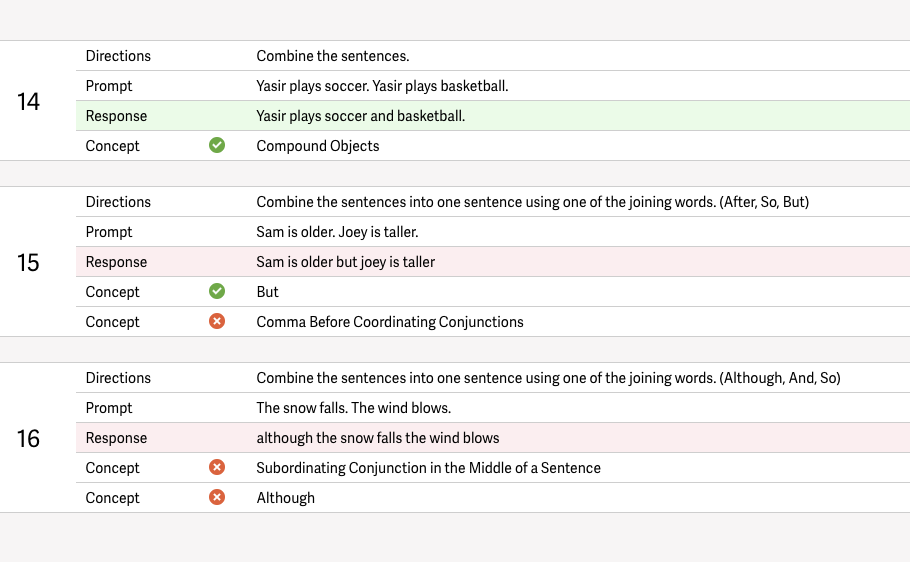910x562 pixels.
Task: Open the Compound Objects concept
Action: [318, 146]
